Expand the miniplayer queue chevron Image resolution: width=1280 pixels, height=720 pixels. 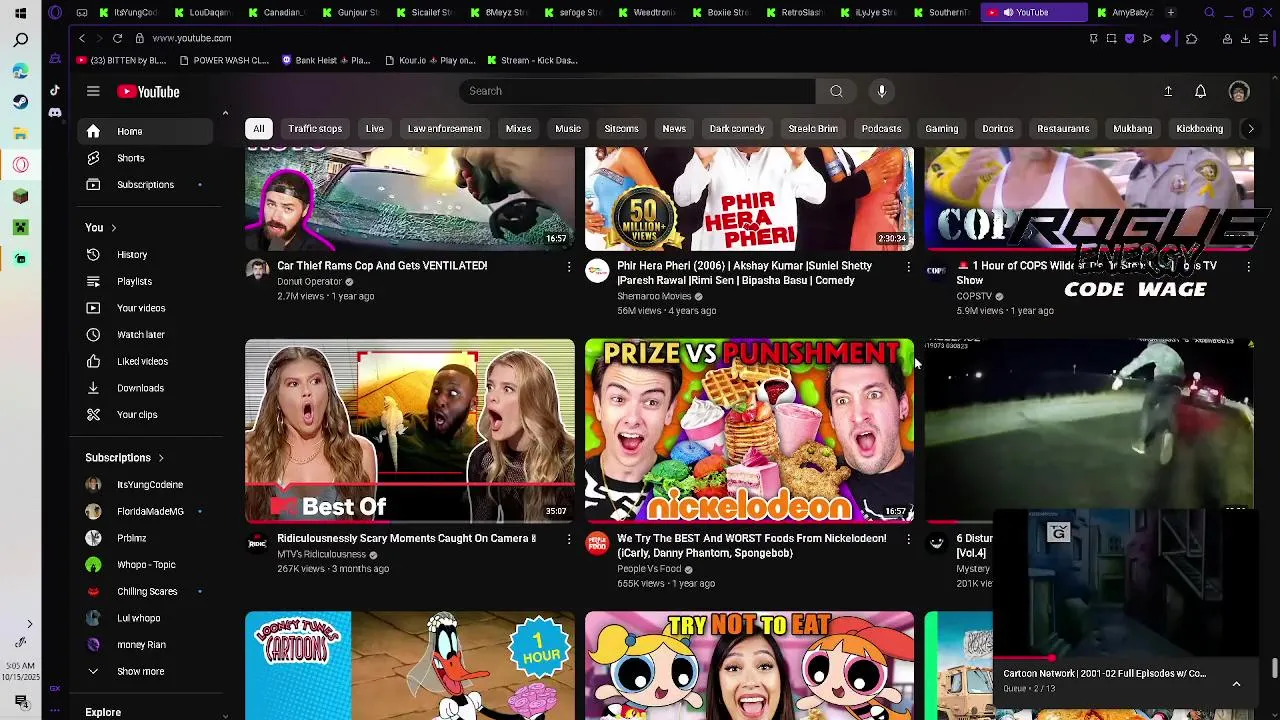(x=1236, y=683)
